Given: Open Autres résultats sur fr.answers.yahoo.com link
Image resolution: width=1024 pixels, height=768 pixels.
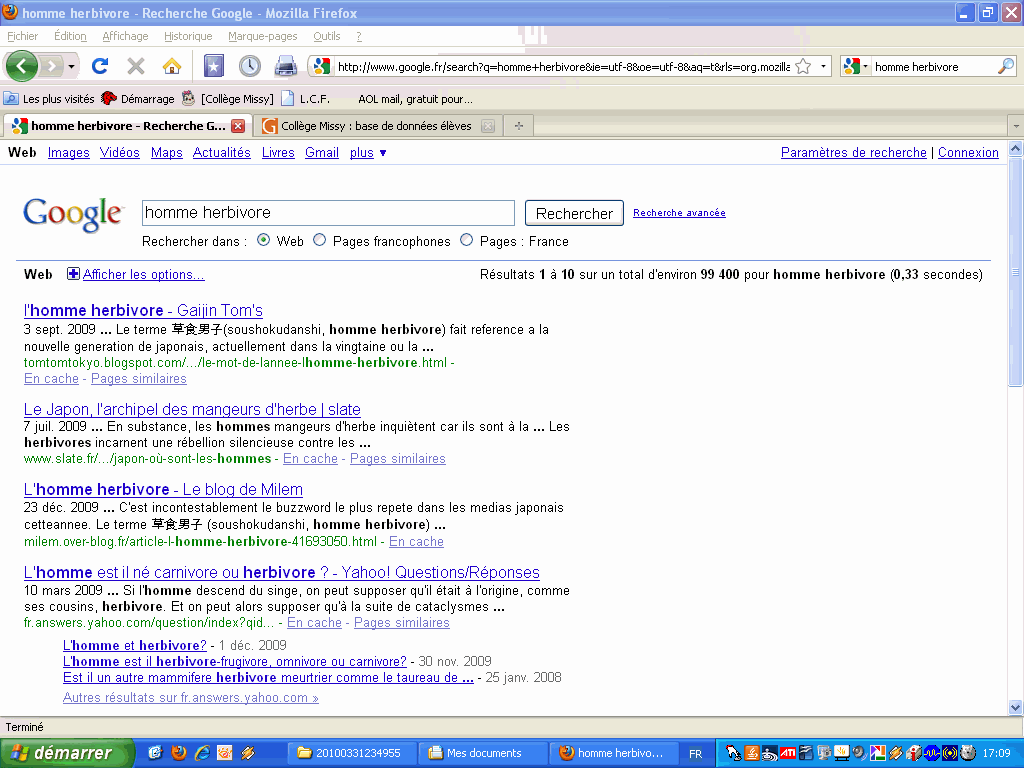Looking at the screenshot, I should (191, 697).
